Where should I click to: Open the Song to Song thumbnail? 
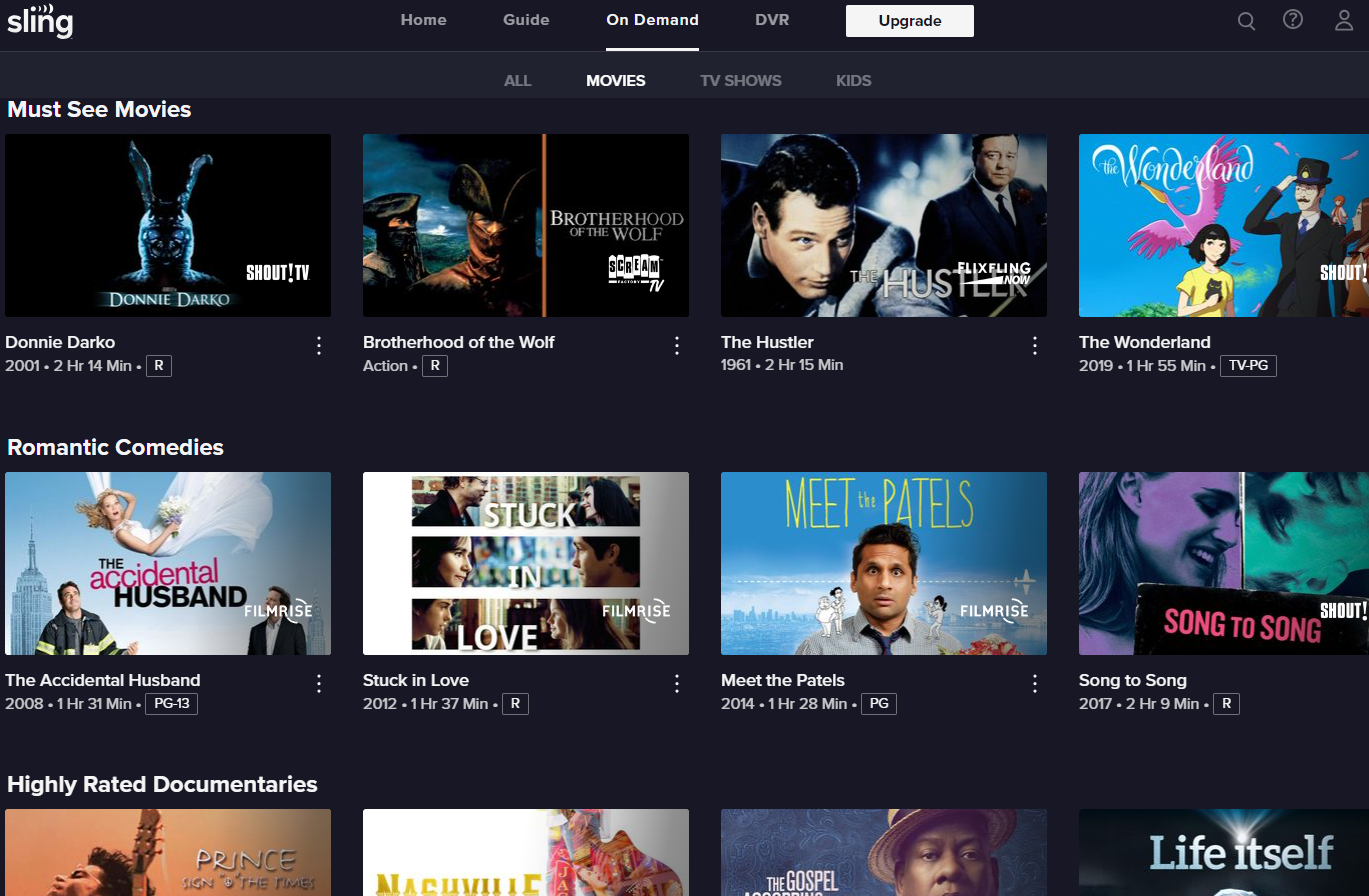(1224, 564)
